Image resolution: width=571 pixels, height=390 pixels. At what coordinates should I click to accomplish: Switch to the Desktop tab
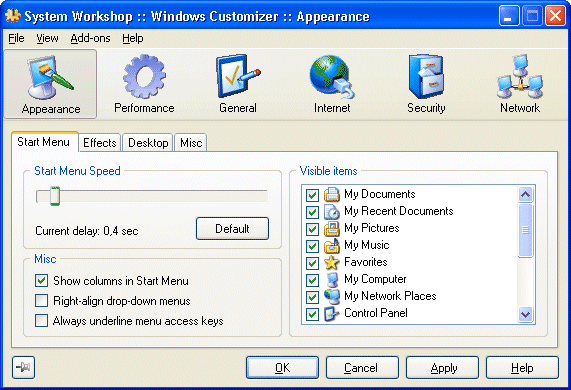148,143
